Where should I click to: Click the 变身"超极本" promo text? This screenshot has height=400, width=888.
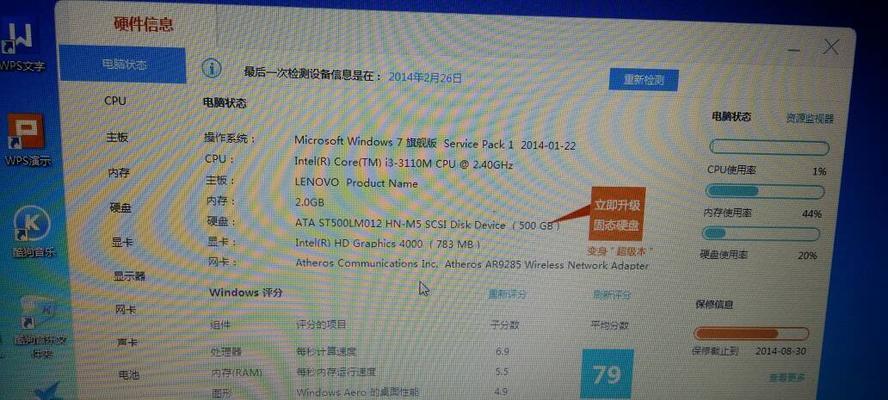click(620, 250)
